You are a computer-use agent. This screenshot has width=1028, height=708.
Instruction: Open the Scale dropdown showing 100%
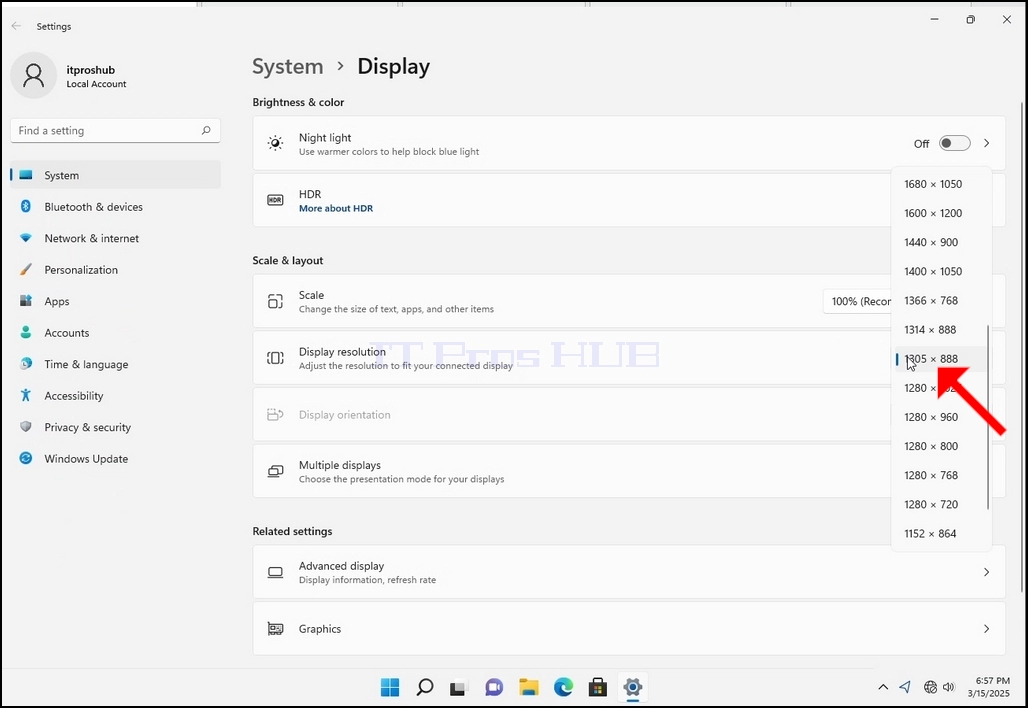pos(858,302)
